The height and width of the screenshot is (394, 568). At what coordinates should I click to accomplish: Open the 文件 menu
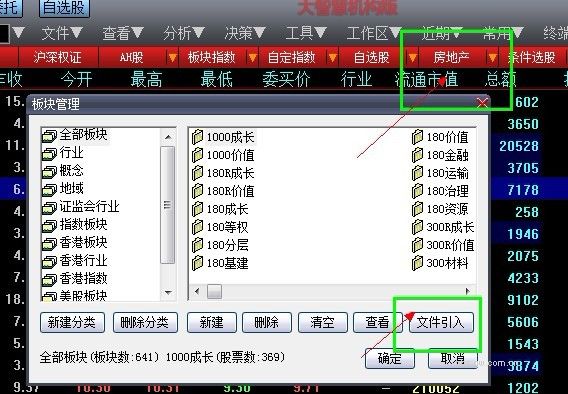pyautogui.click(x=62, y=34)
